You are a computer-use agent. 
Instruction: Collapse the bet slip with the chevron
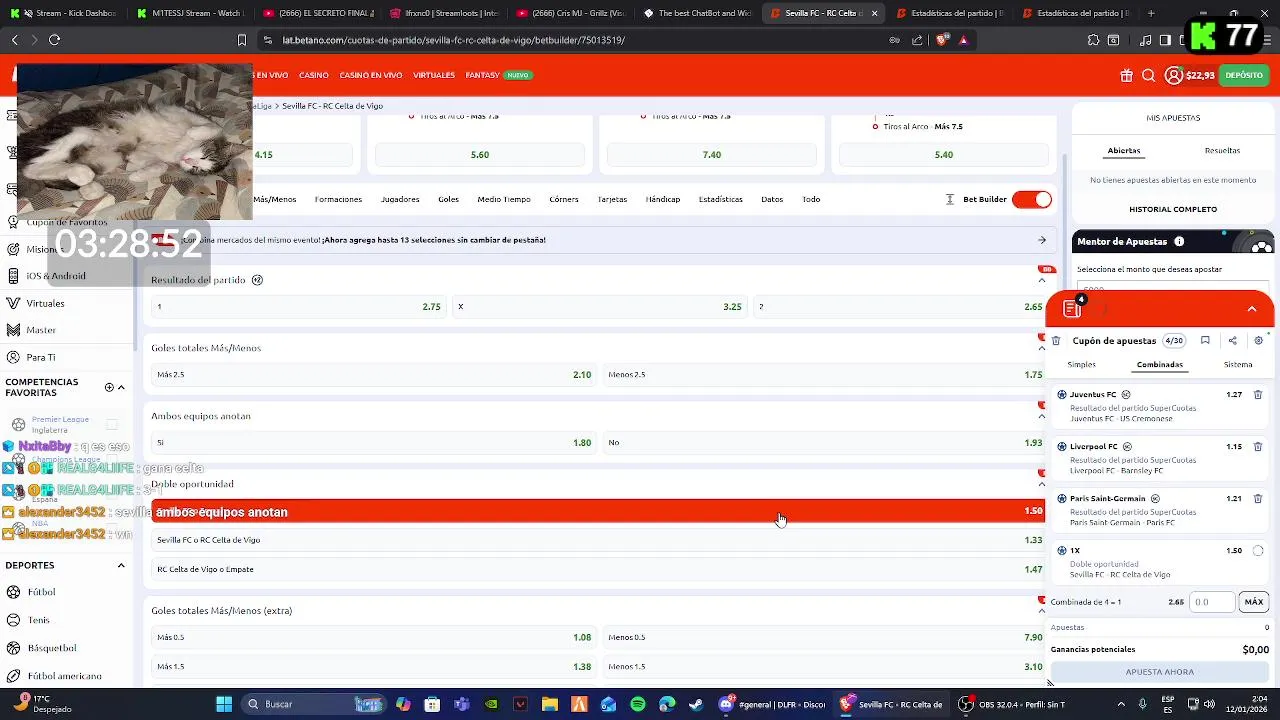[x=1252, y=309]
